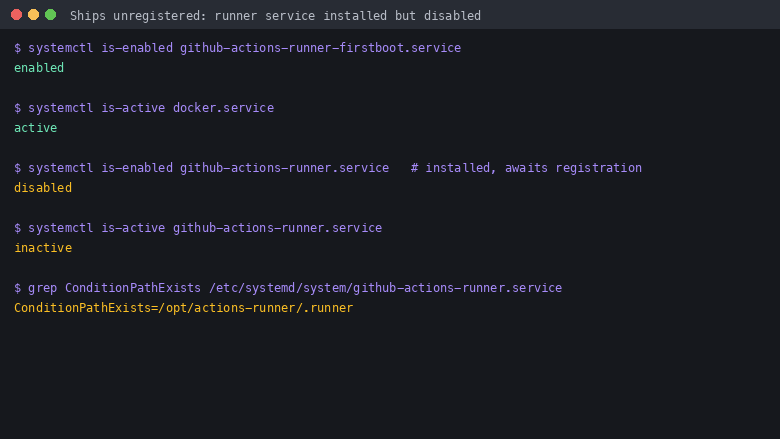Click the github-actions-runner-firstboot.service argument
This screenshot has width=780, height=439.
point(320,48)
